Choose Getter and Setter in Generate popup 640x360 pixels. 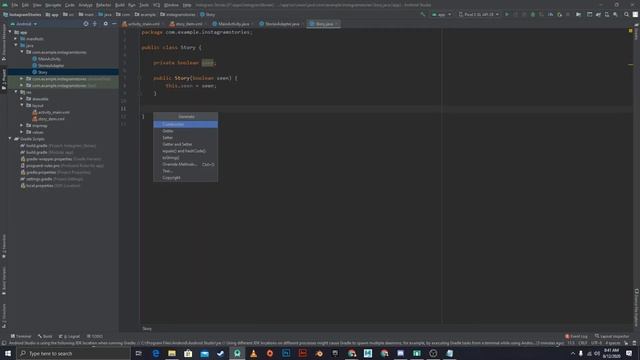[185, 144]
